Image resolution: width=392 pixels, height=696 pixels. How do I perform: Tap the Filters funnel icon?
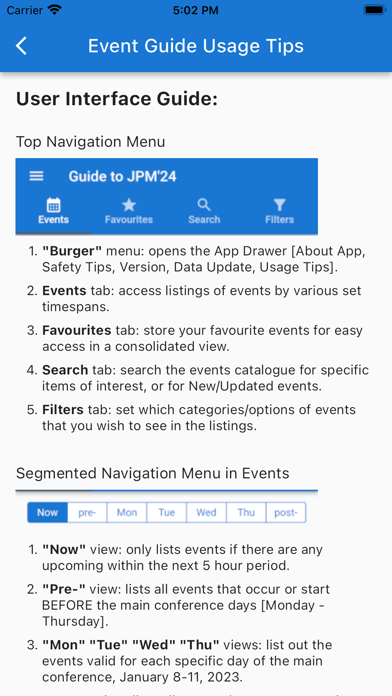pos(279,205)
